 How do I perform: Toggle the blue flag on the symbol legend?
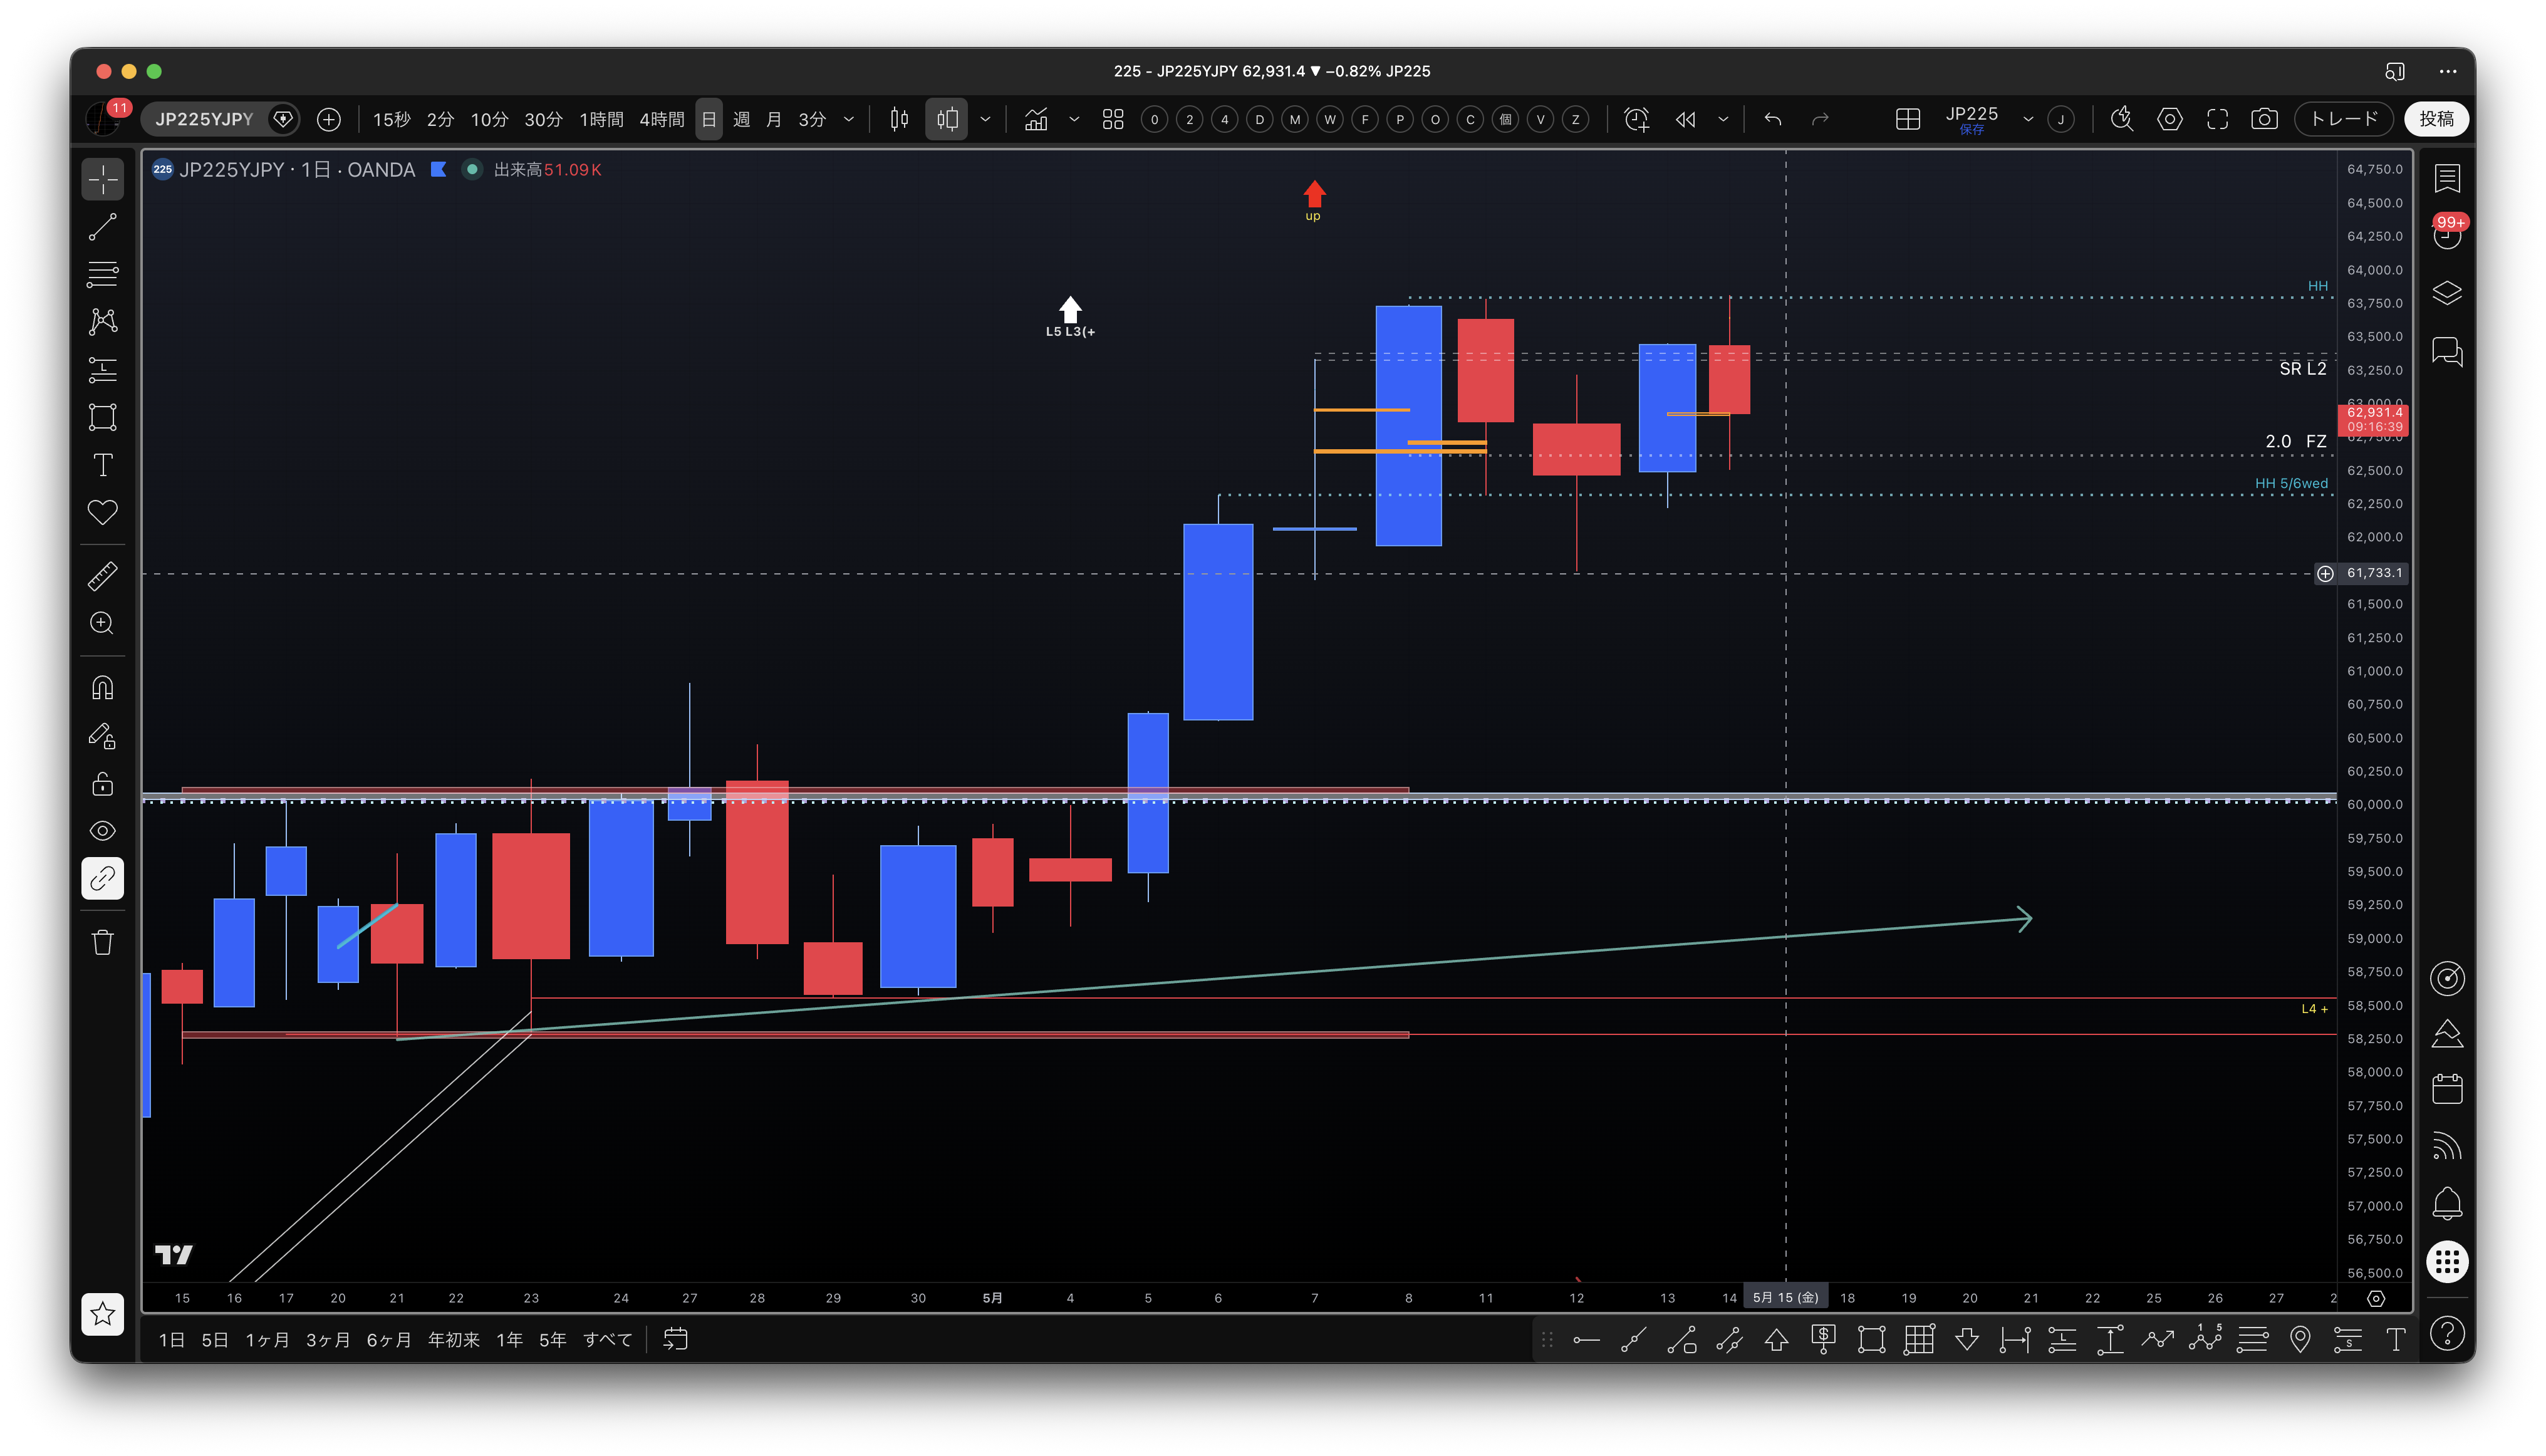438,170
